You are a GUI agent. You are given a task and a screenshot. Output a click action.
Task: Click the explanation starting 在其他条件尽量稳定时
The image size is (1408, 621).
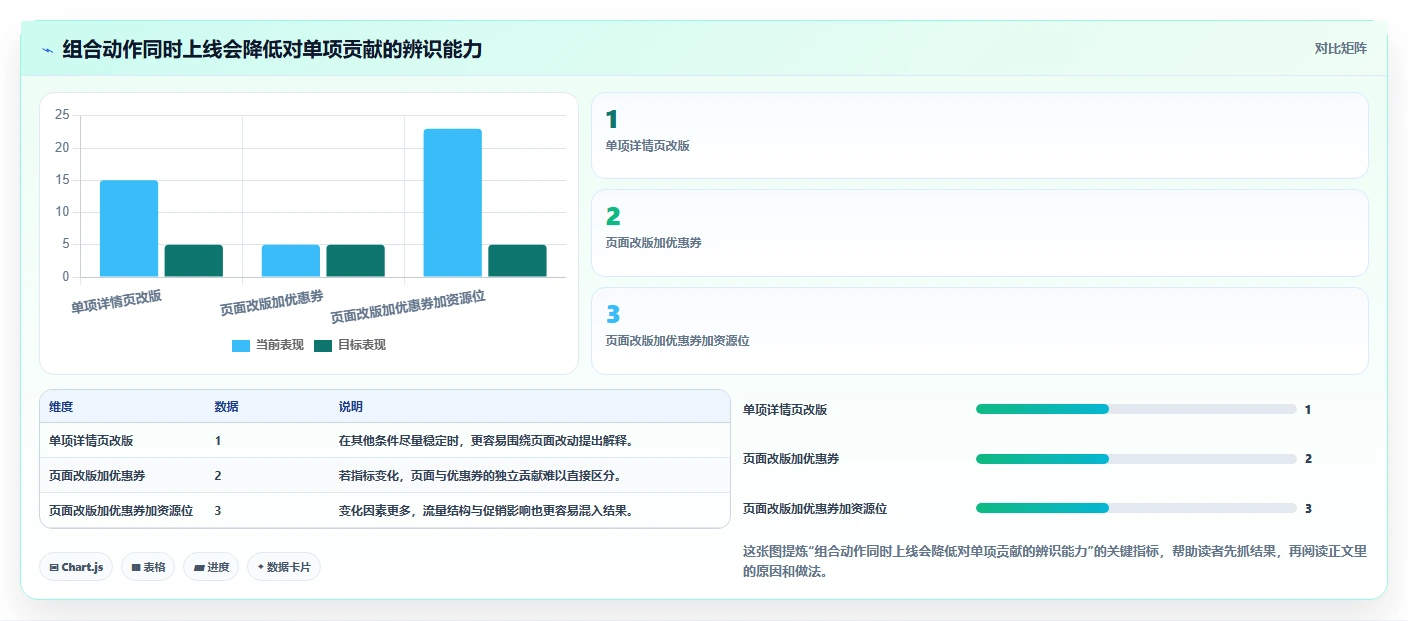click(x=486, y=440)
